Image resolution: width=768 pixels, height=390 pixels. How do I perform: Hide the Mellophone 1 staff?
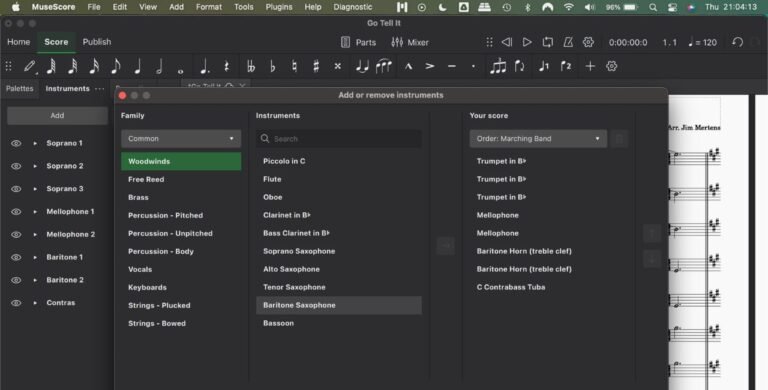[x=16, y=212]
